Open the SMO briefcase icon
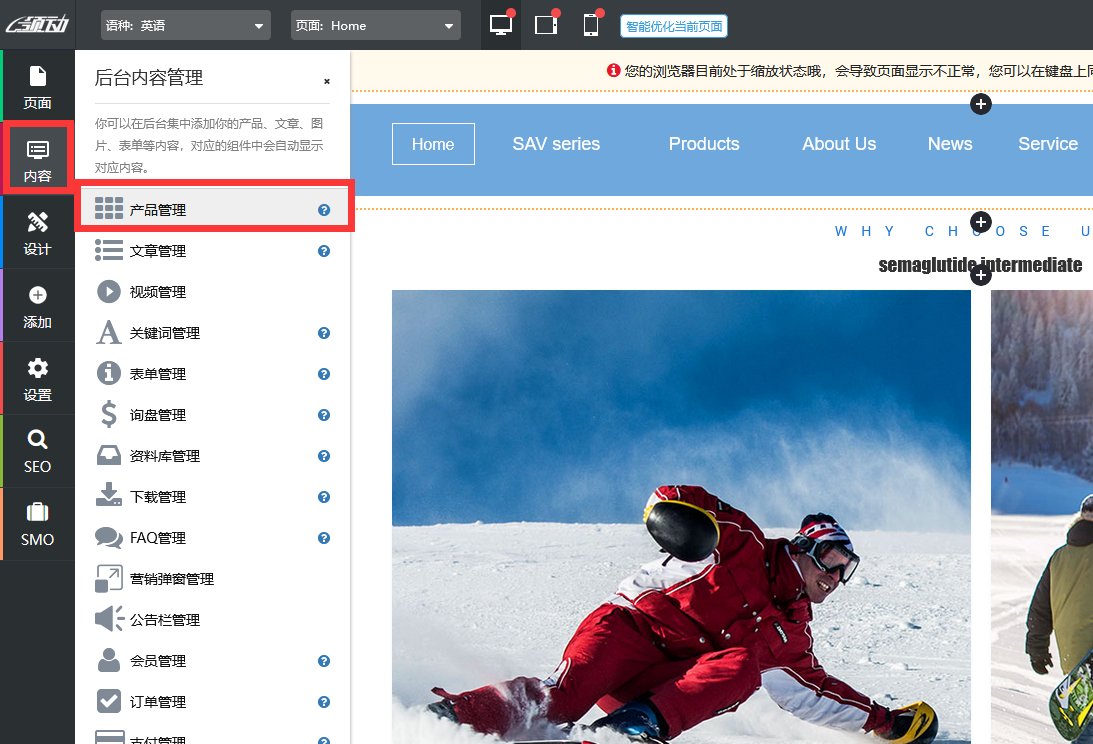This screenshot has width=1093, height=744. click(x=37, y=525)
